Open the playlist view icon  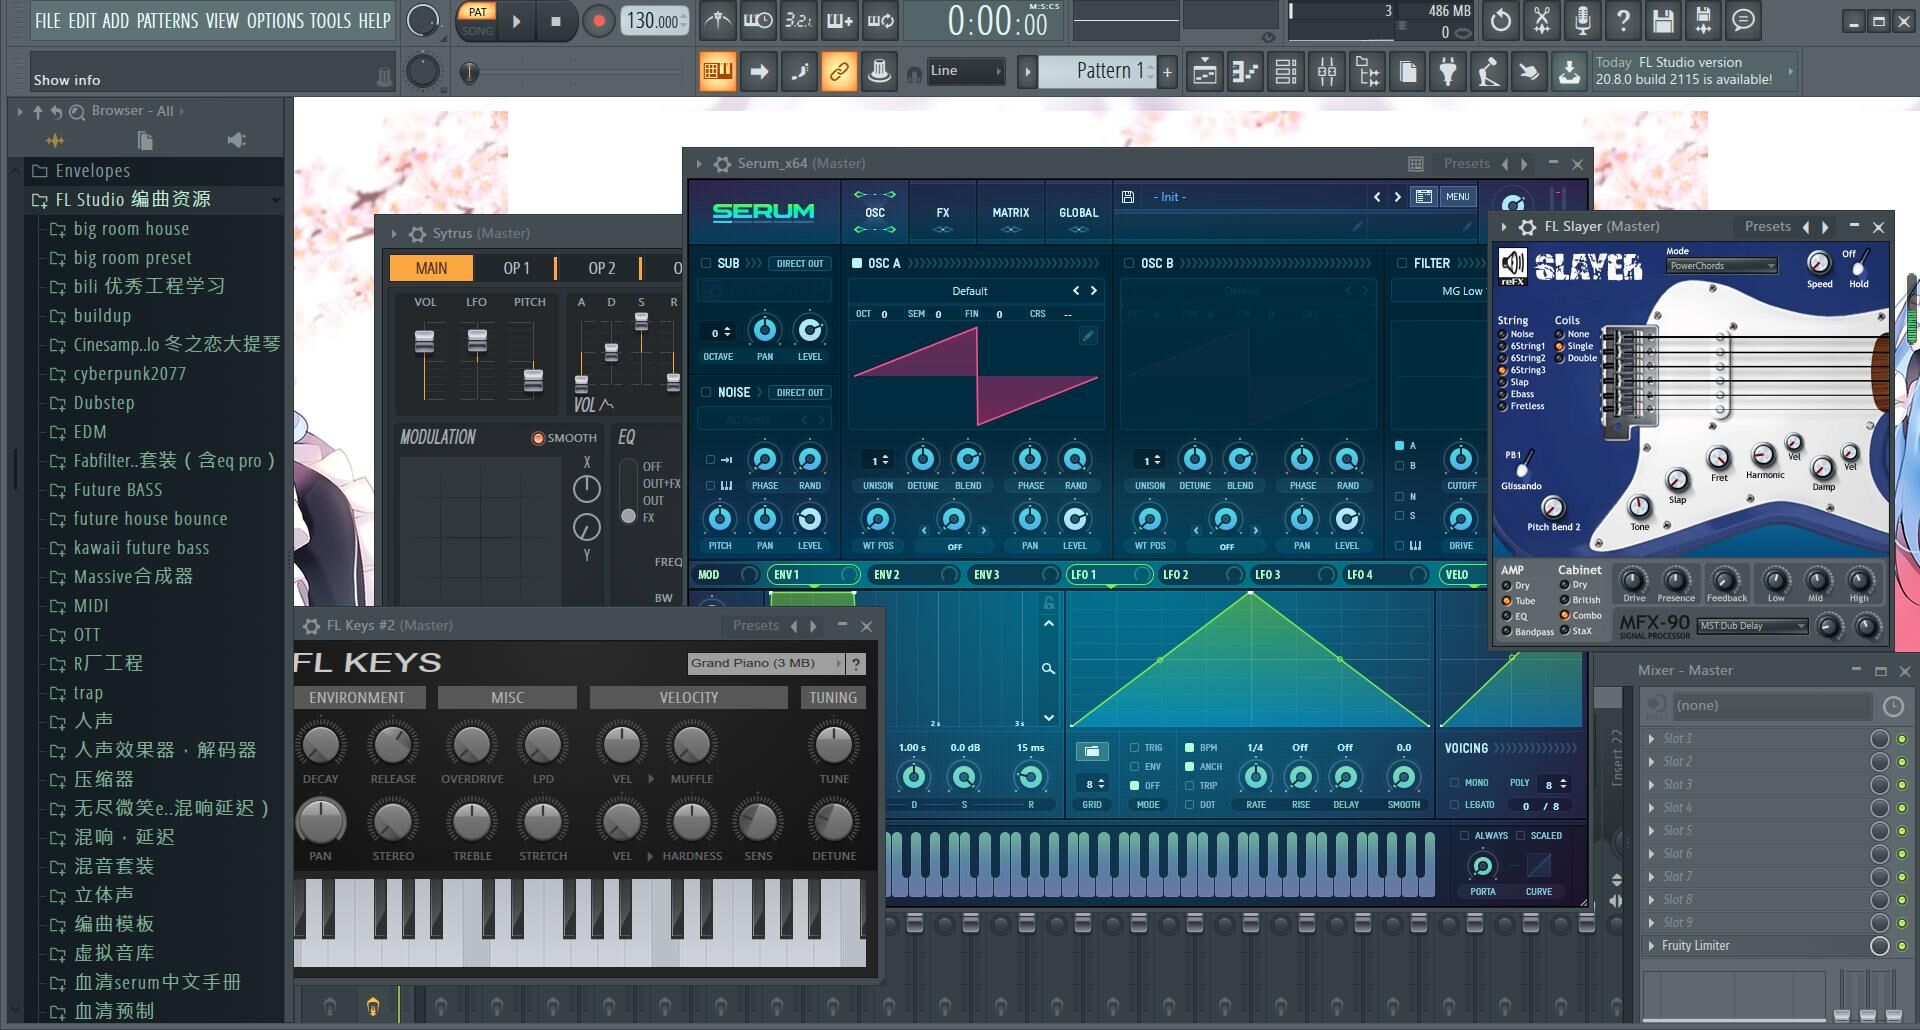pos(1205,71)
